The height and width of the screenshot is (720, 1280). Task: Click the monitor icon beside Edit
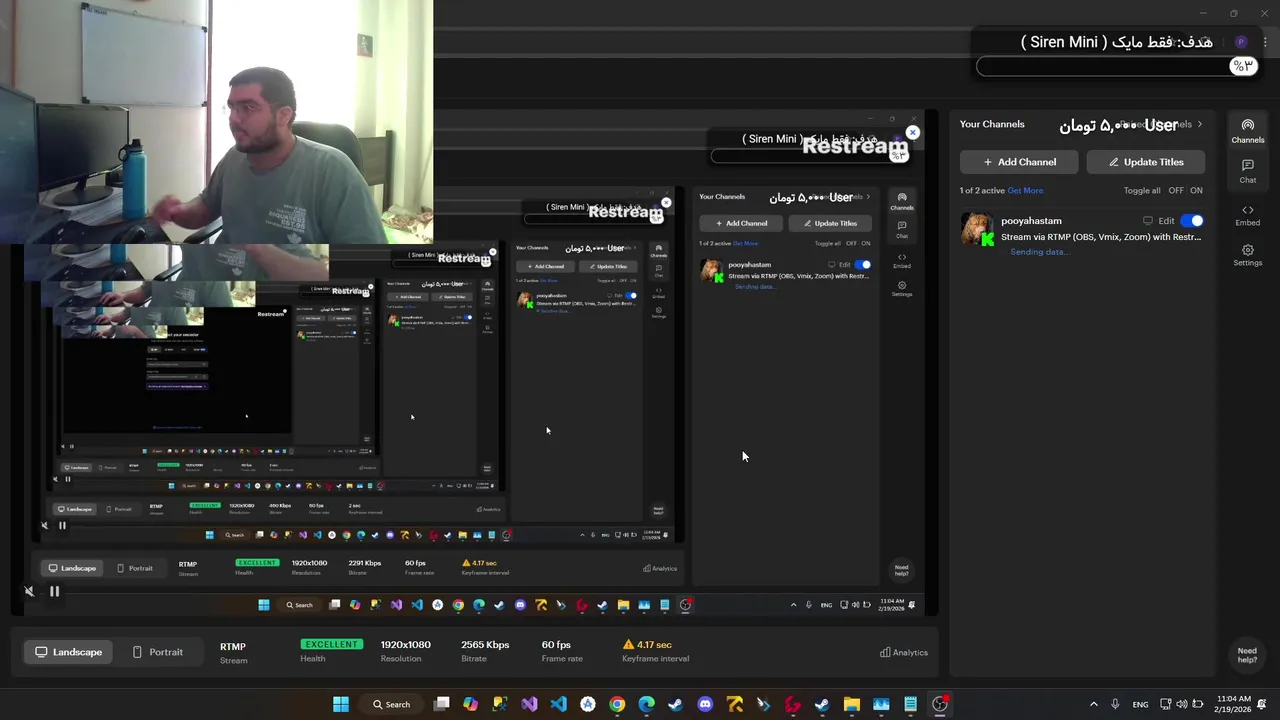(x=1148, y=221)
